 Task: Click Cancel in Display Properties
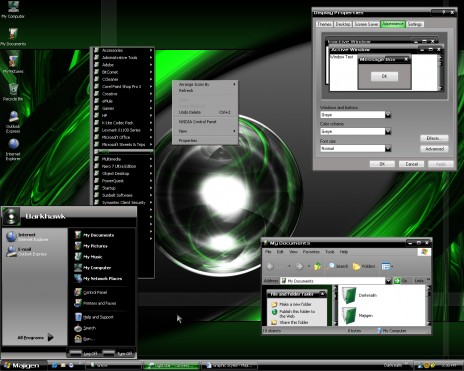coord(412,164)
